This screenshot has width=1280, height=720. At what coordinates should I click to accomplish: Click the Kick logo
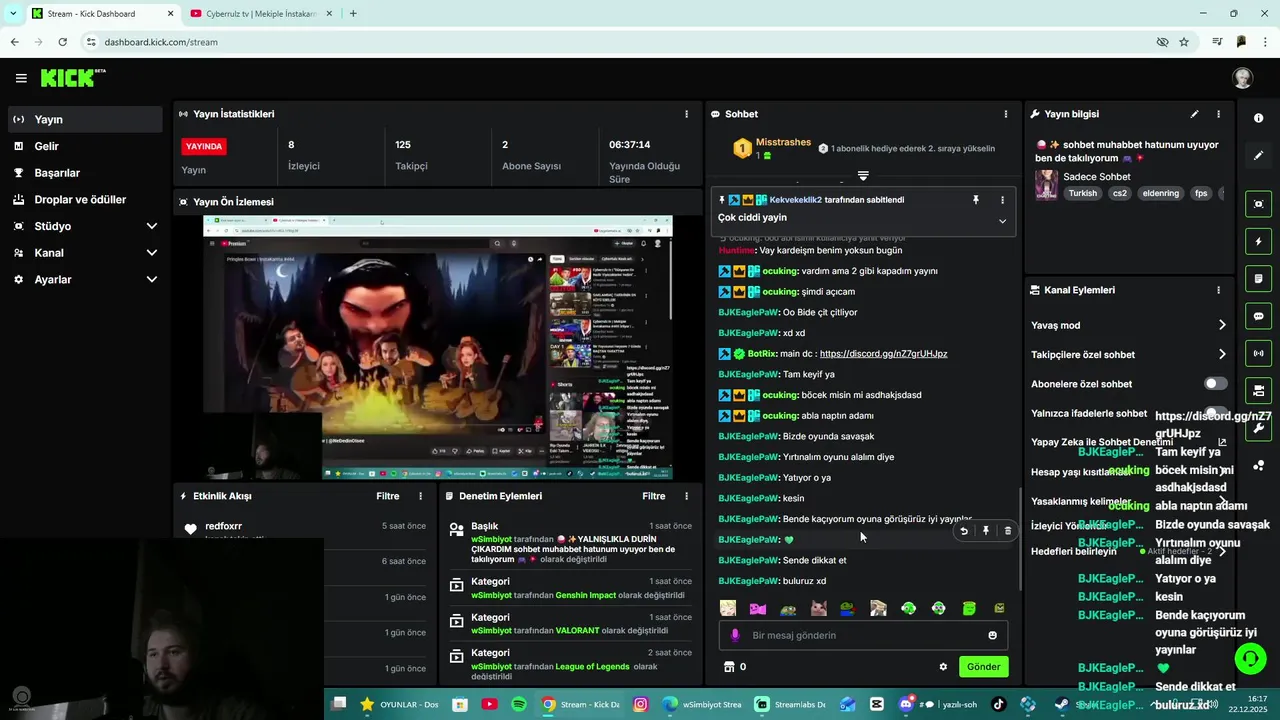tap(72, 78)
